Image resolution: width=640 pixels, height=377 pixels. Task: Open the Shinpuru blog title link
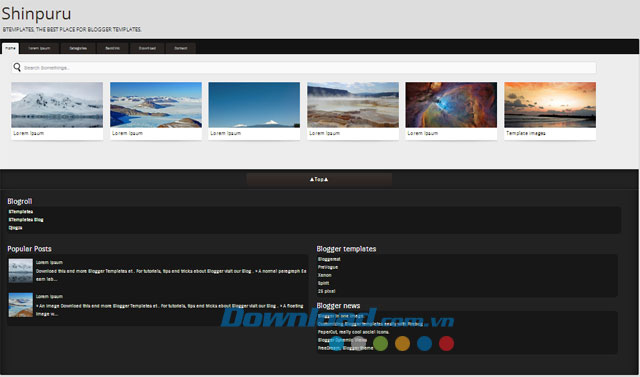[36, 14]
